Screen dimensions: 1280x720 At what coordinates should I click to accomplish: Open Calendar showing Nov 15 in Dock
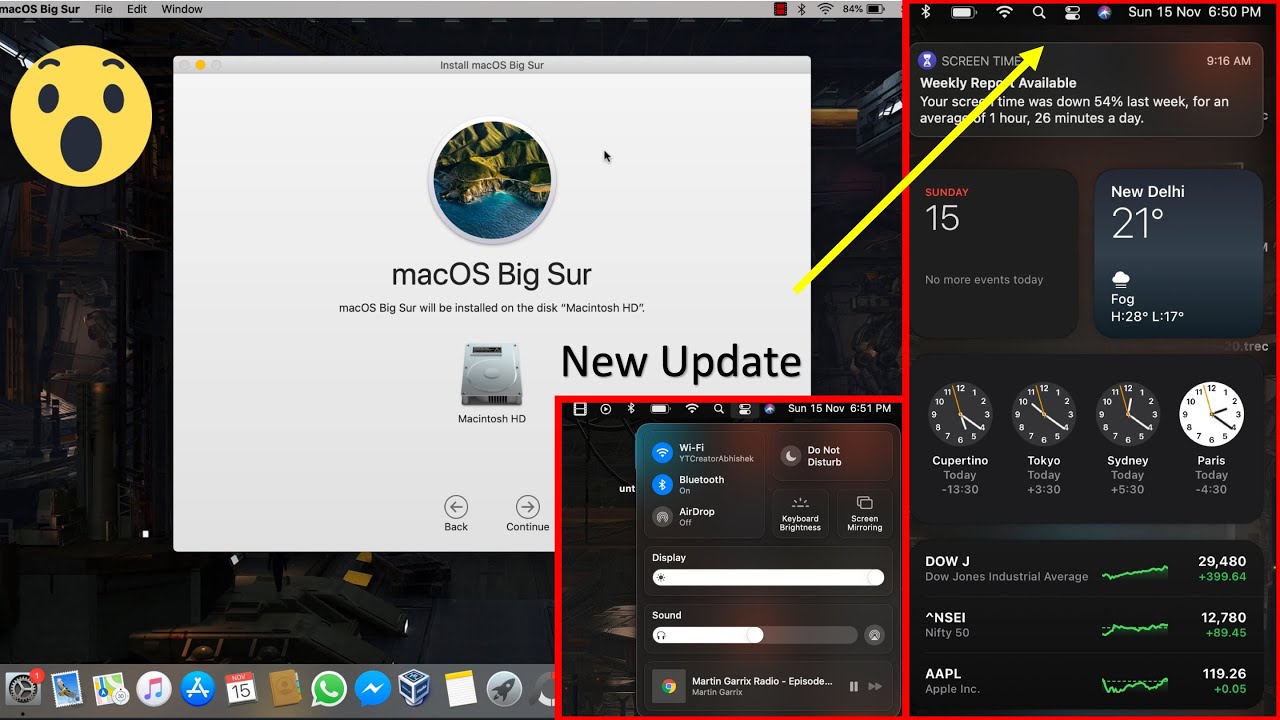pos(241,688)
